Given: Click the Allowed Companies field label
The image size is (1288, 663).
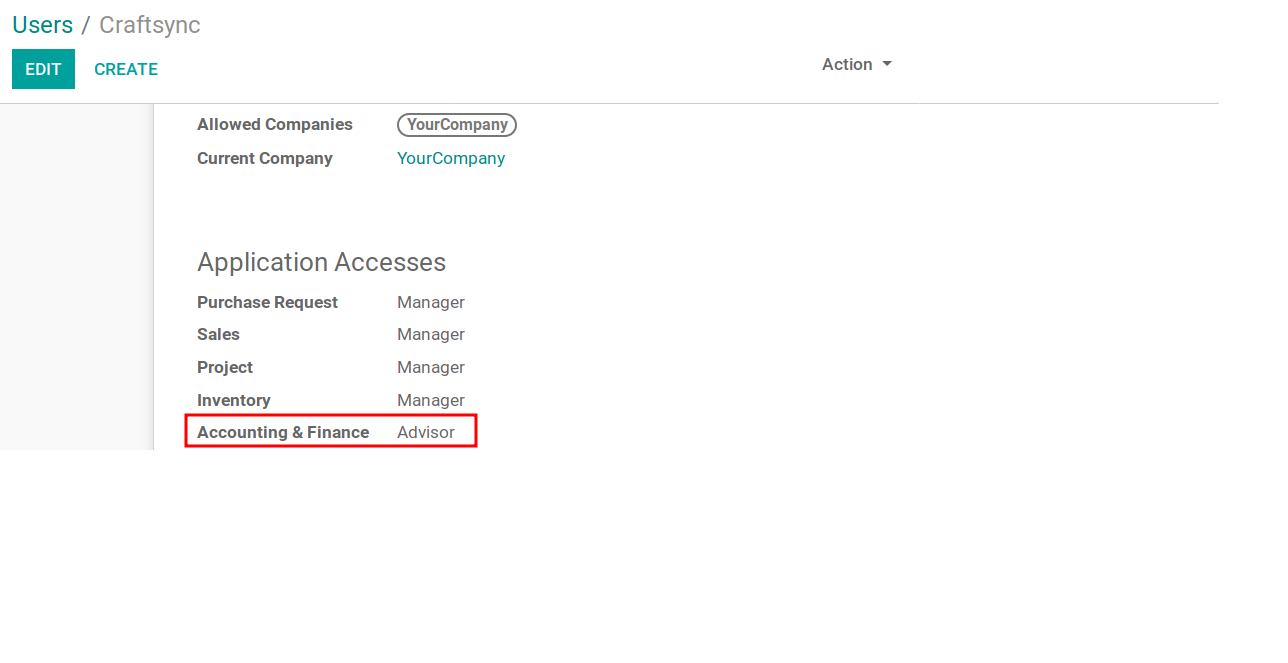Looking at the screenshot, I should (274, 125).
